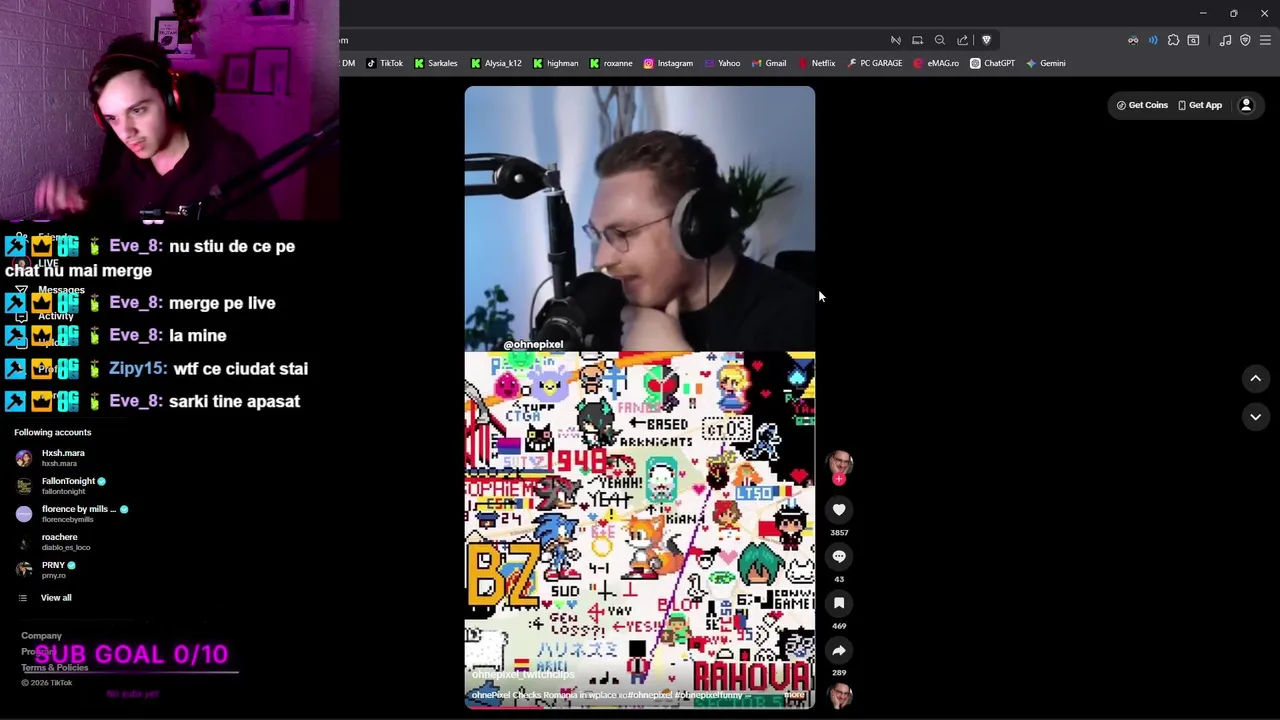The image size is (1280, 720).
Task: Click the share page icon in address bar
Action: [962, 40]
